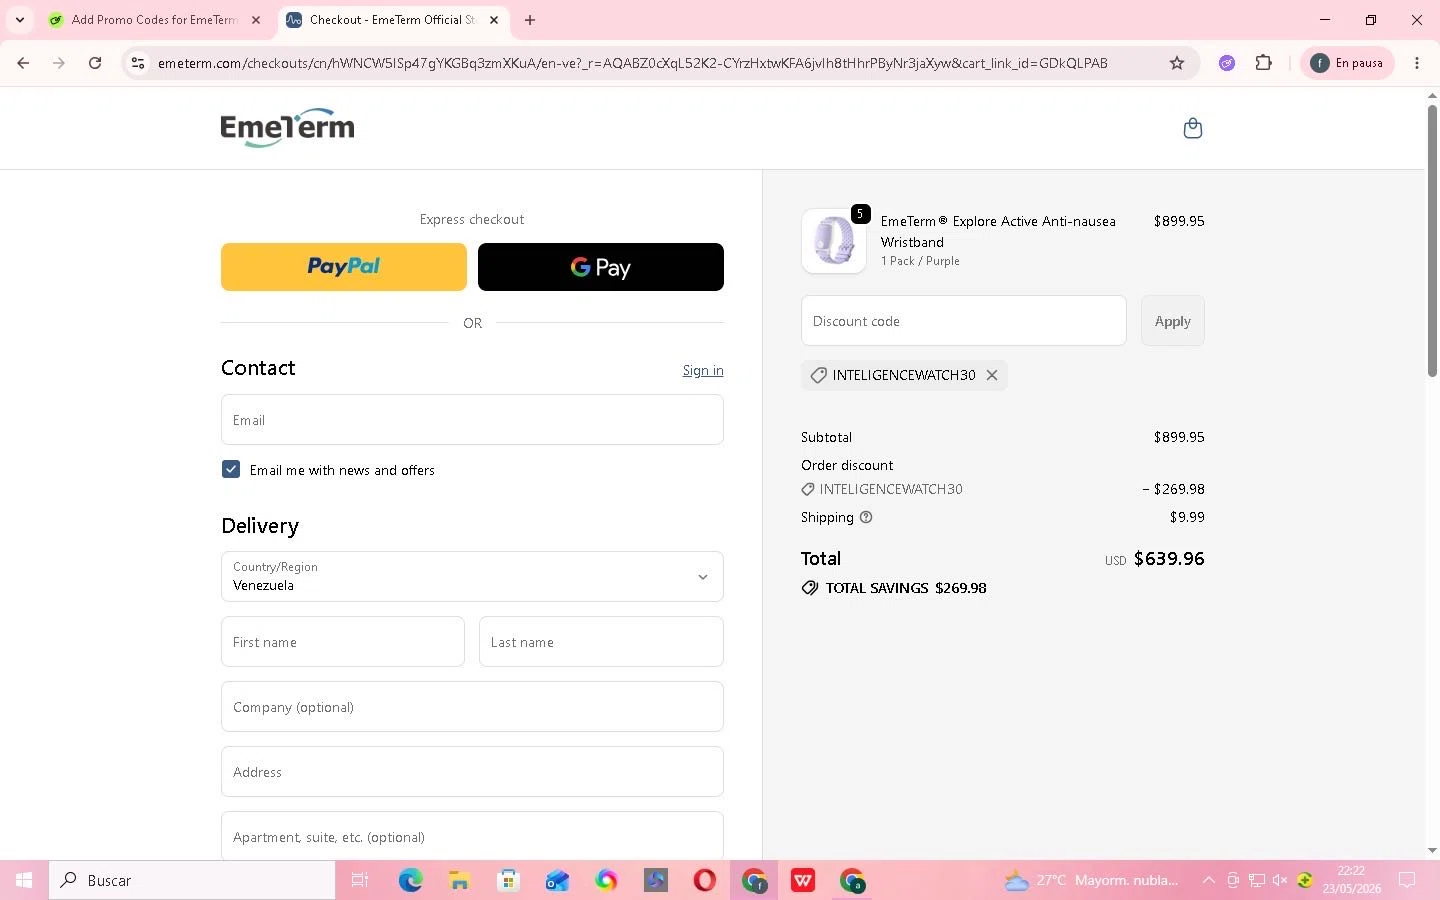This screenshot has width=1440, height=900.
Task: Open the shopping cart bag icon
Action: click(1192, 128)
